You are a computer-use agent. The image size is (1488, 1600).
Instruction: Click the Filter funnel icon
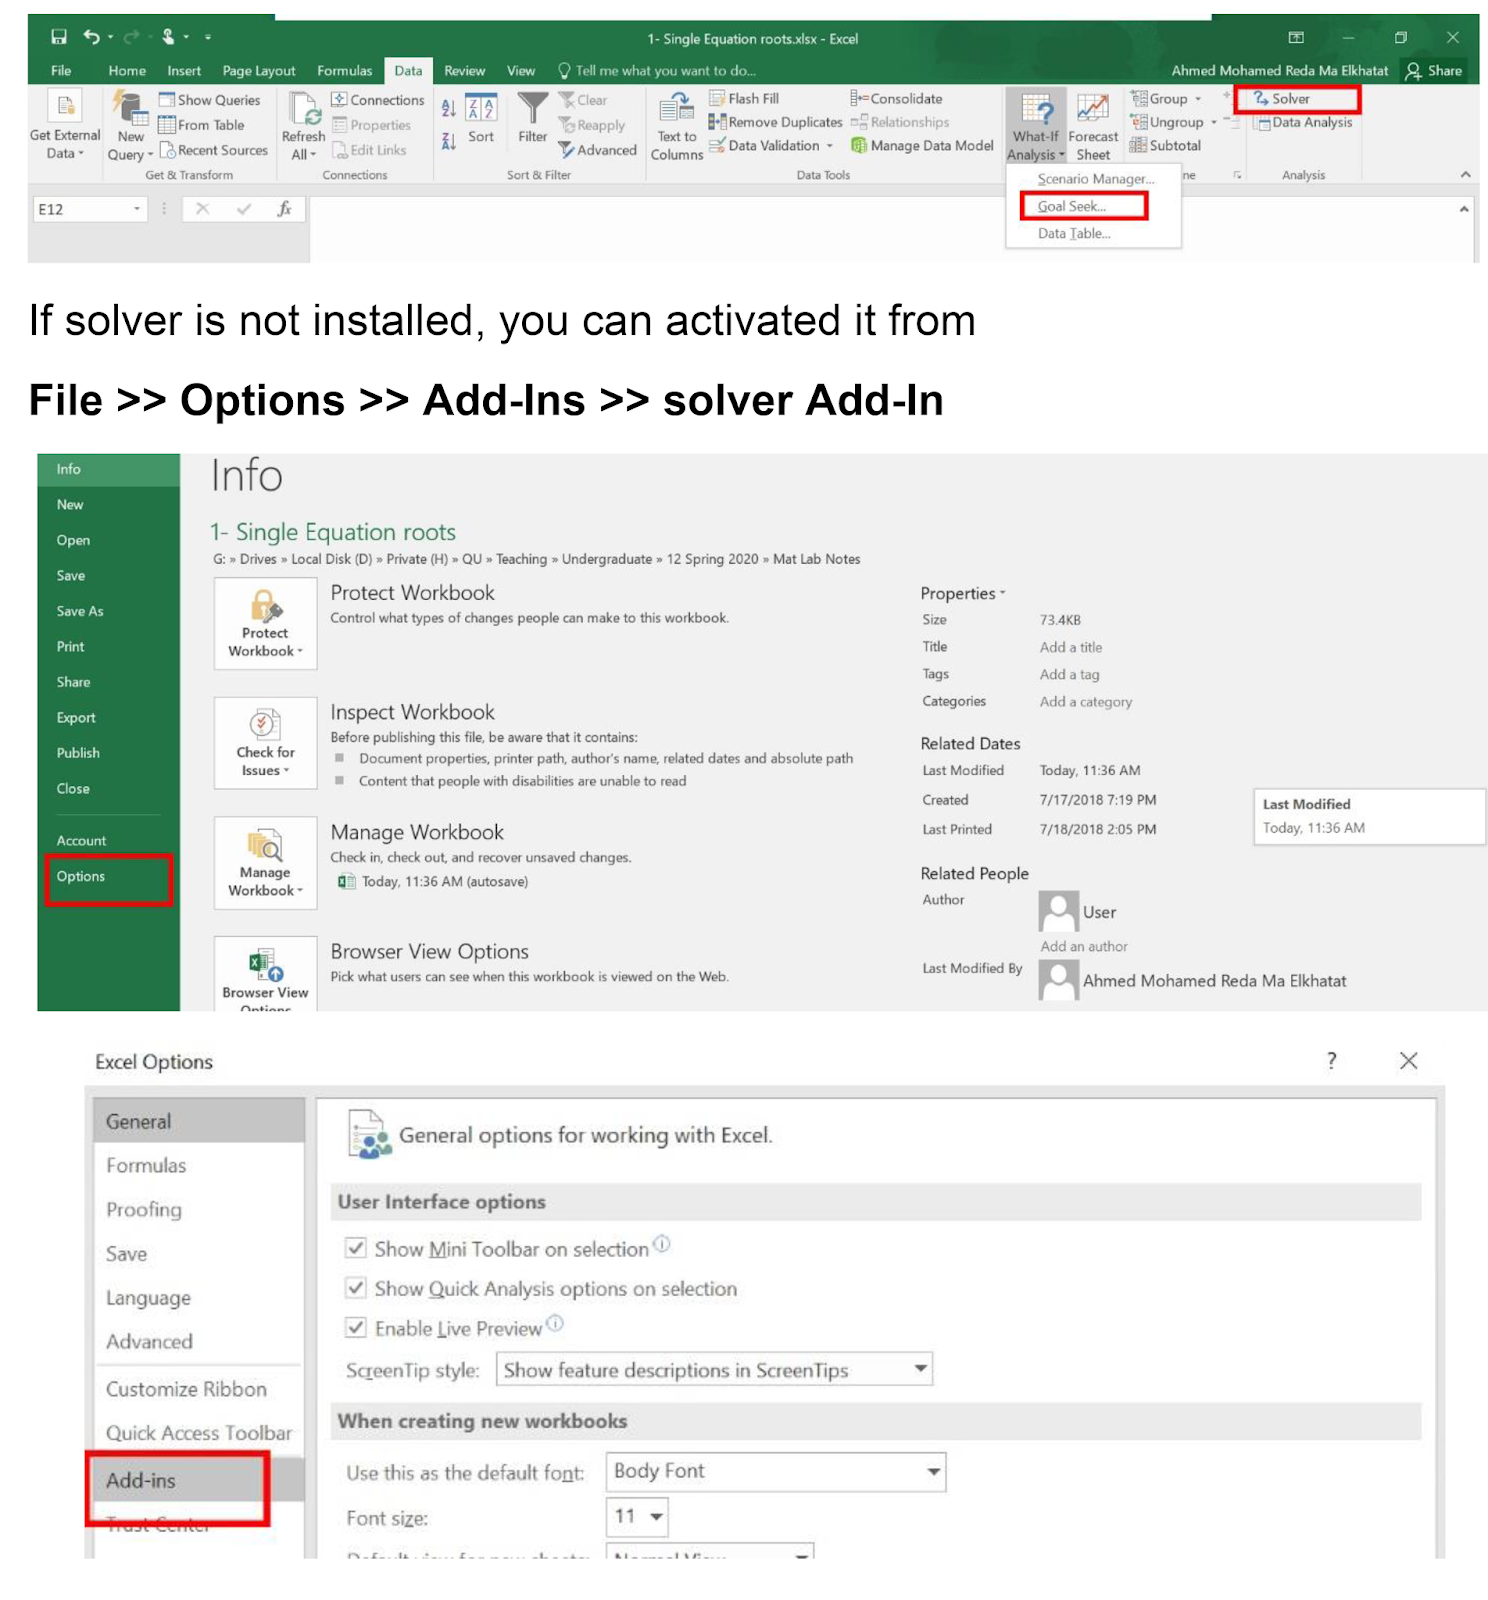pos(533,107)
